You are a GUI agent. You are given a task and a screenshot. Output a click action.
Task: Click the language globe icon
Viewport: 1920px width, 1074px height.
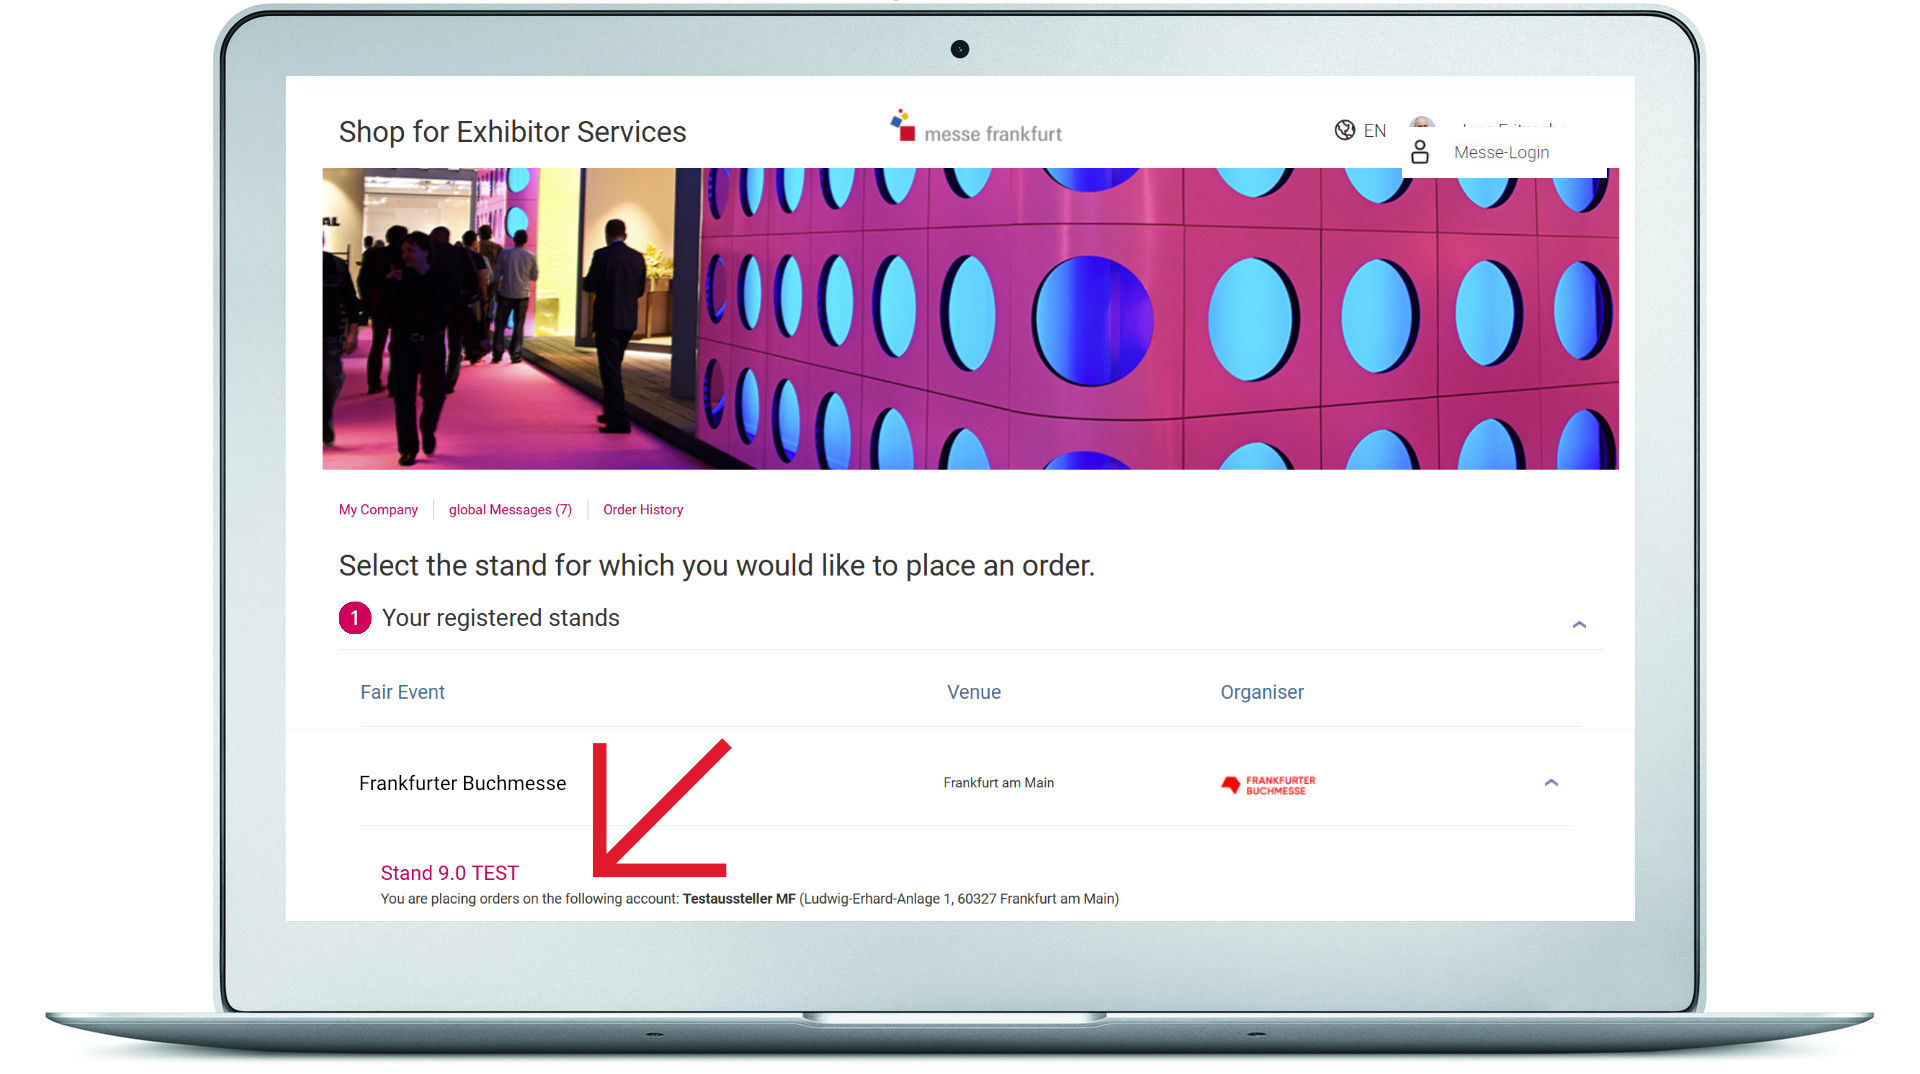tap(1344, 131)
